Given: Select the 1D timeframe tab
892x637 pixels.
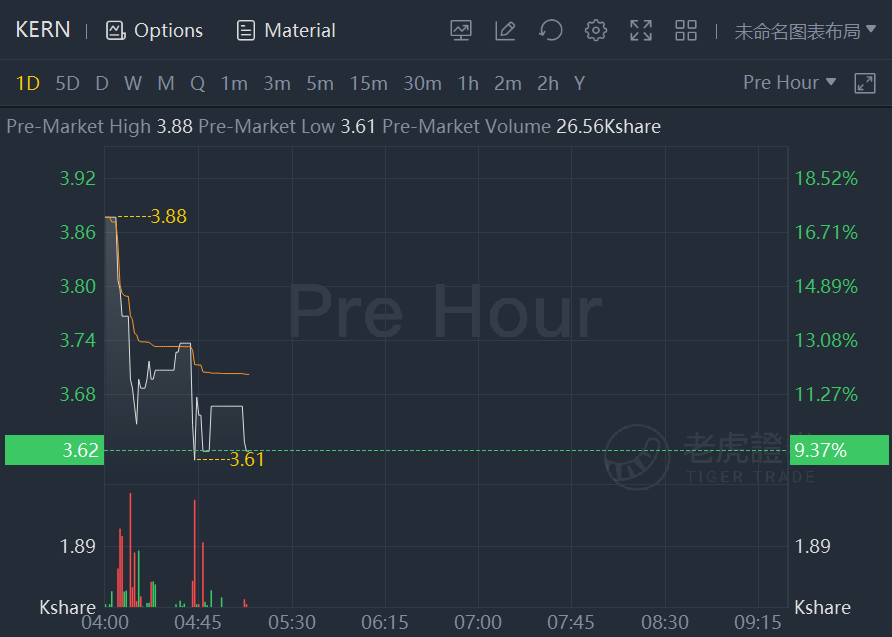Looking at the screenshot, I should click(27, 84).
